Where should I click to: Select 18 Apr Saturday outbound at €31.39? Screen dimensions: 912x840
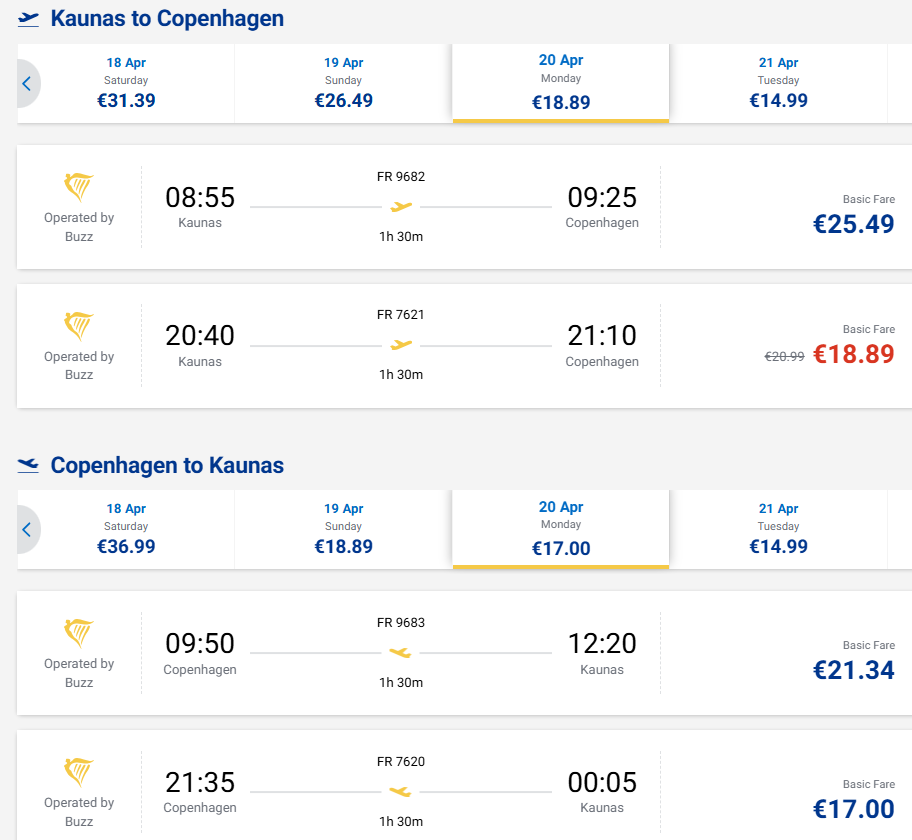[x=126, y=83]
